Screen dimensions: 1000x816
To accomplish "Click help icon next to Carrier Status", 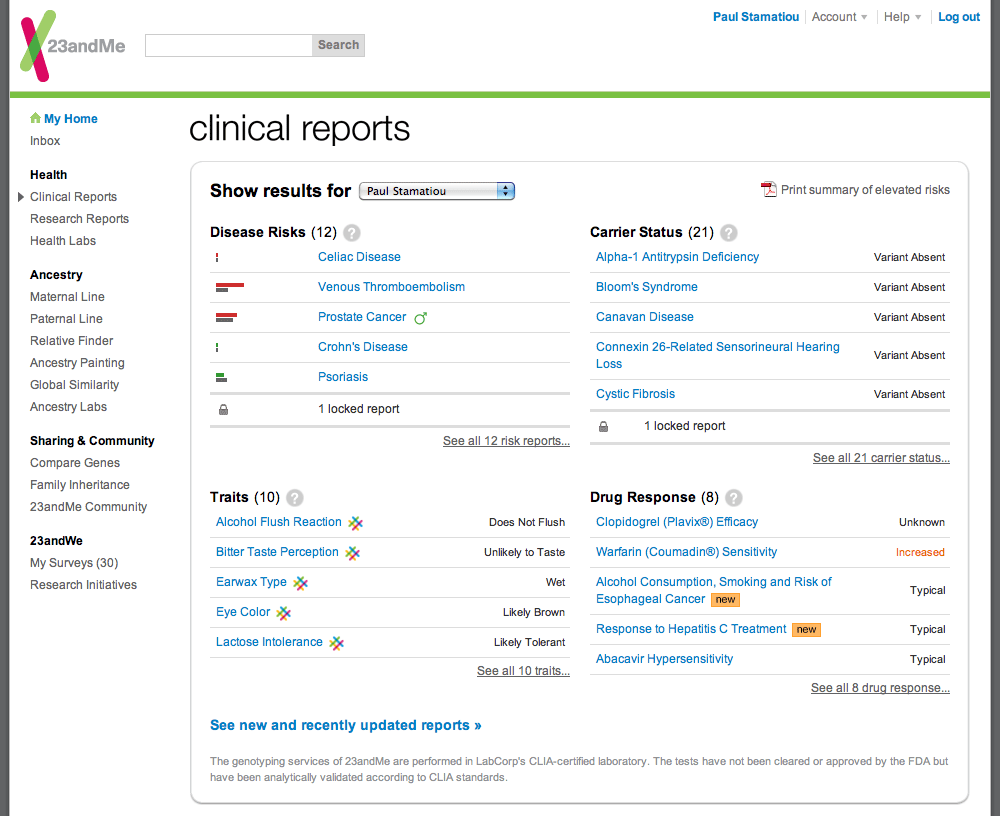I will point(729,233).
